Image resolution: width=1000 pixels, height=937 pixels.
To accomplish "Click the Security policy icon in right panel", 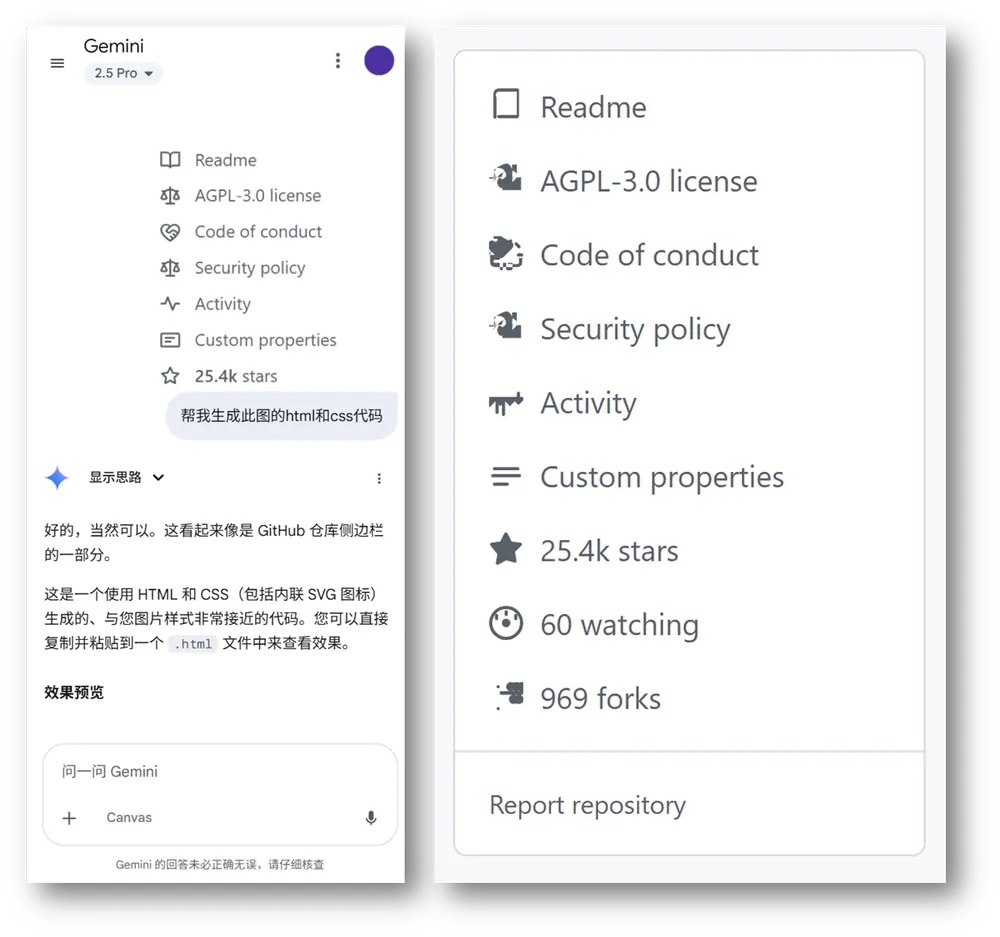I will pyautogui.click(x=506, y=326).
